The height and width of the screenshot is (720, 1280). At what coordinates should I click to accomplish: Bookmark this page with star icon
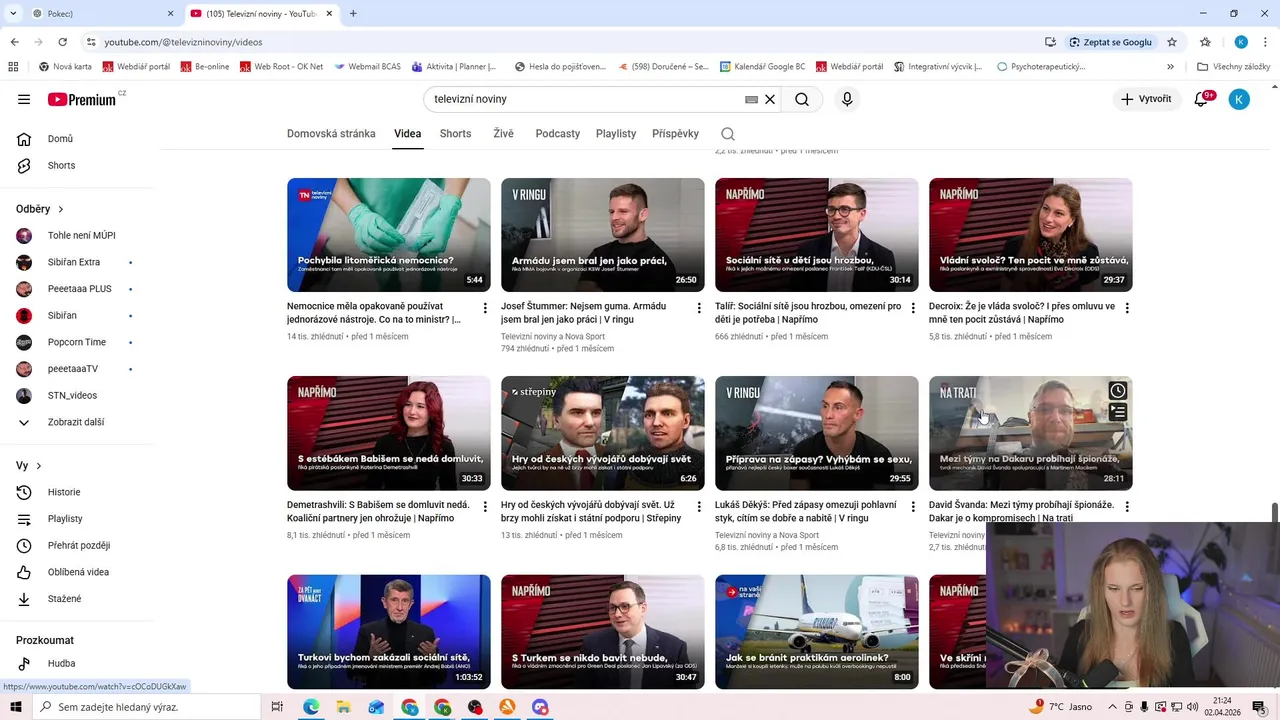coord(1172,42)
